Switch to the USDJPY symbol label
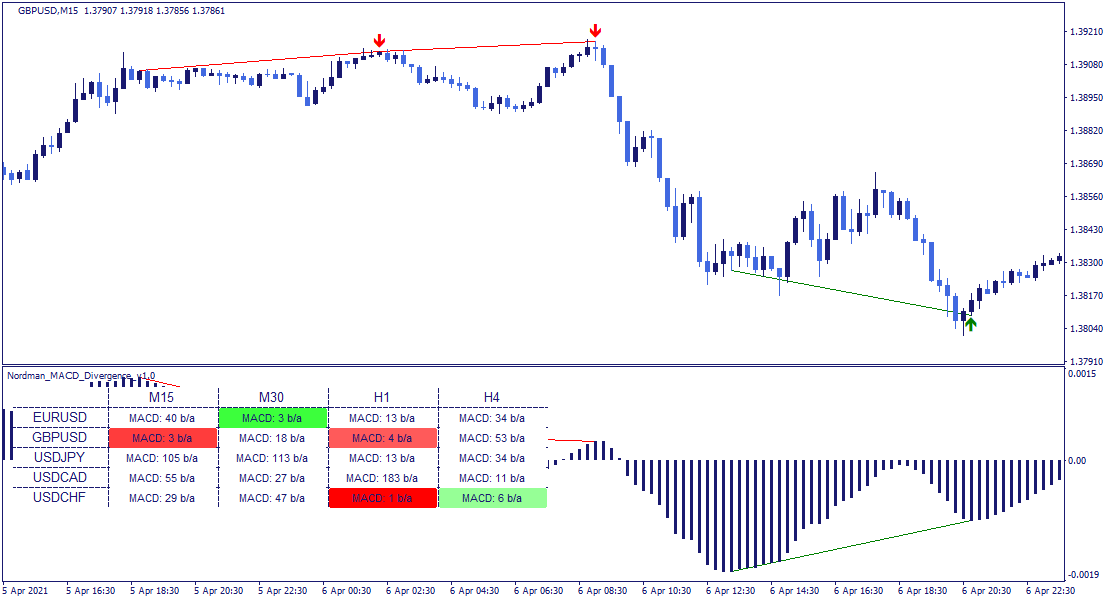The height and width of the screenshot is (602, 1110). [59, 458]
